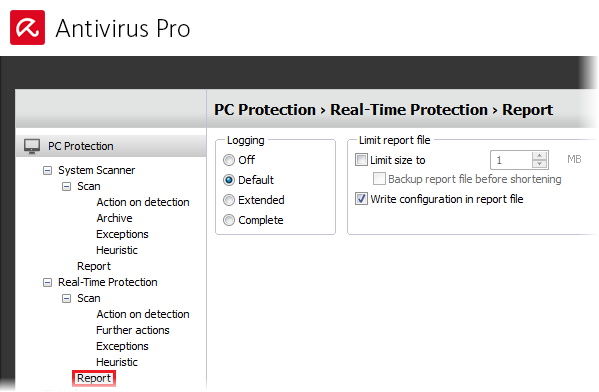Open Further actions settings
Viewport: 599px width, 392px height.
tap(133, 330)
